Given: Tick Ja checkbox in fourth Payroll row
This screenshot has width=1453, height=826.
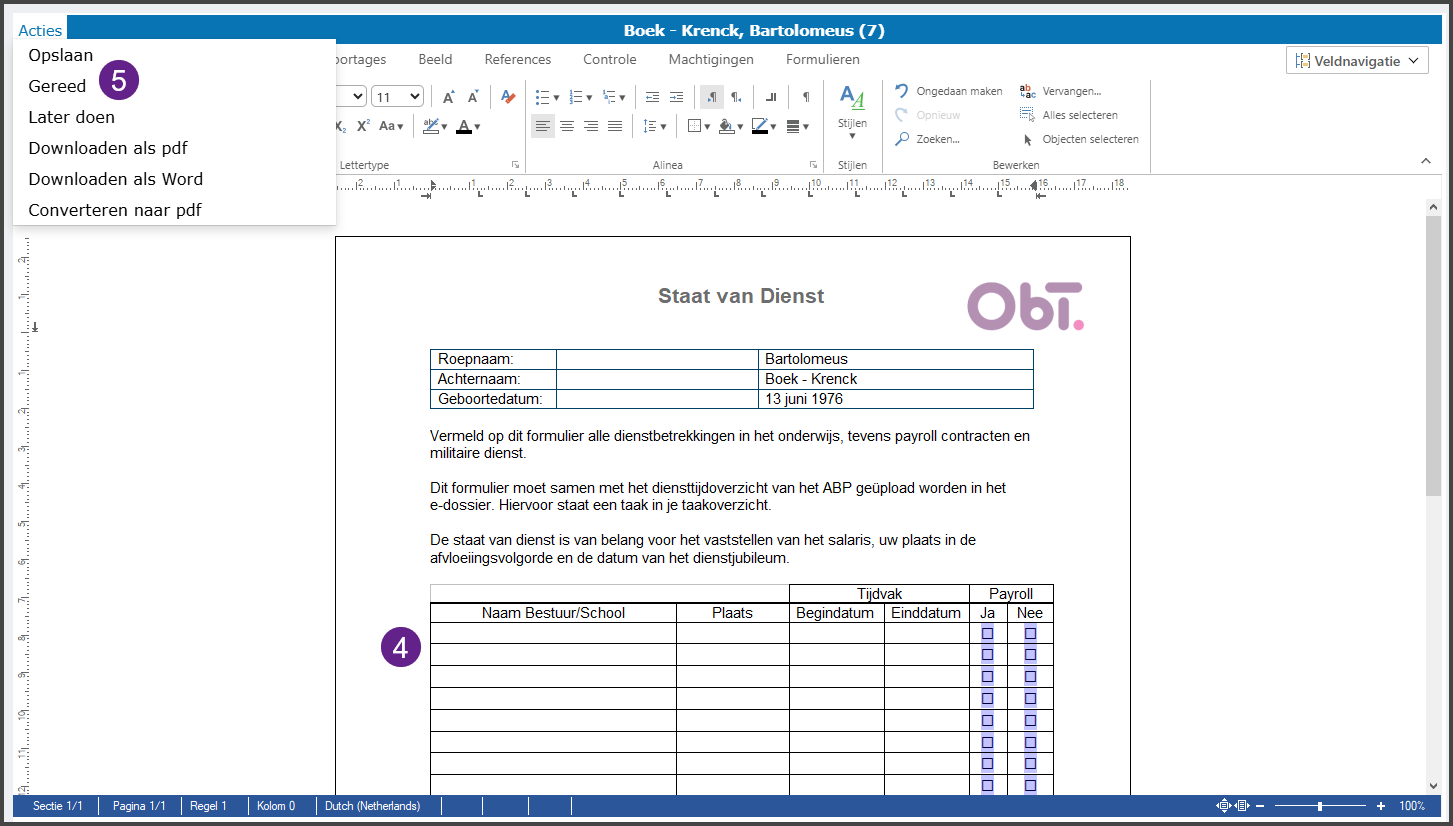Looking at the screenshot, I should 988,699.
